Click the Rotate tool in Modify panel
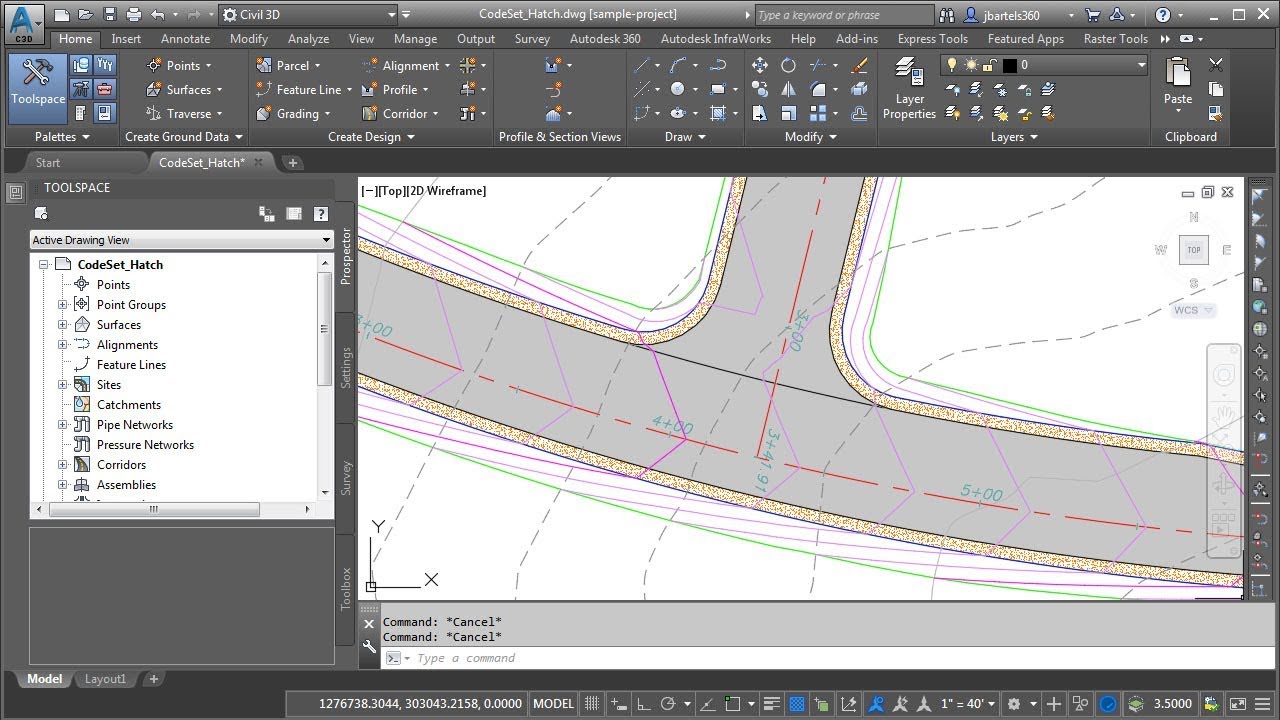This screenshot has height=720, width=1280. click(x=788, y=65)
